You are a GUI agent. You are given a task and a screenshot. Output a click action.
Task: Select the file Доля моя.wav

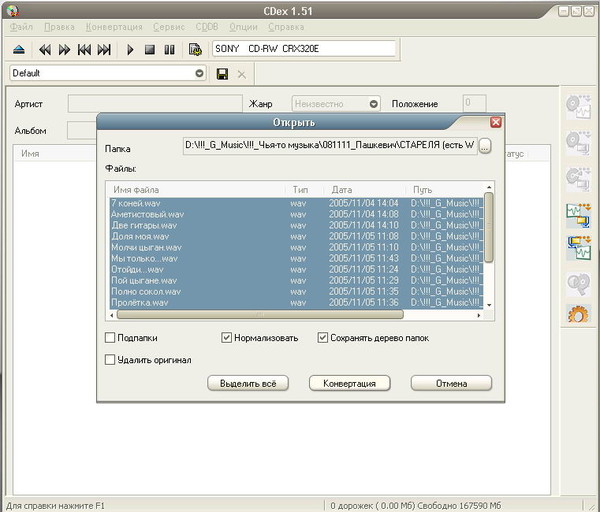coord(297,236)
